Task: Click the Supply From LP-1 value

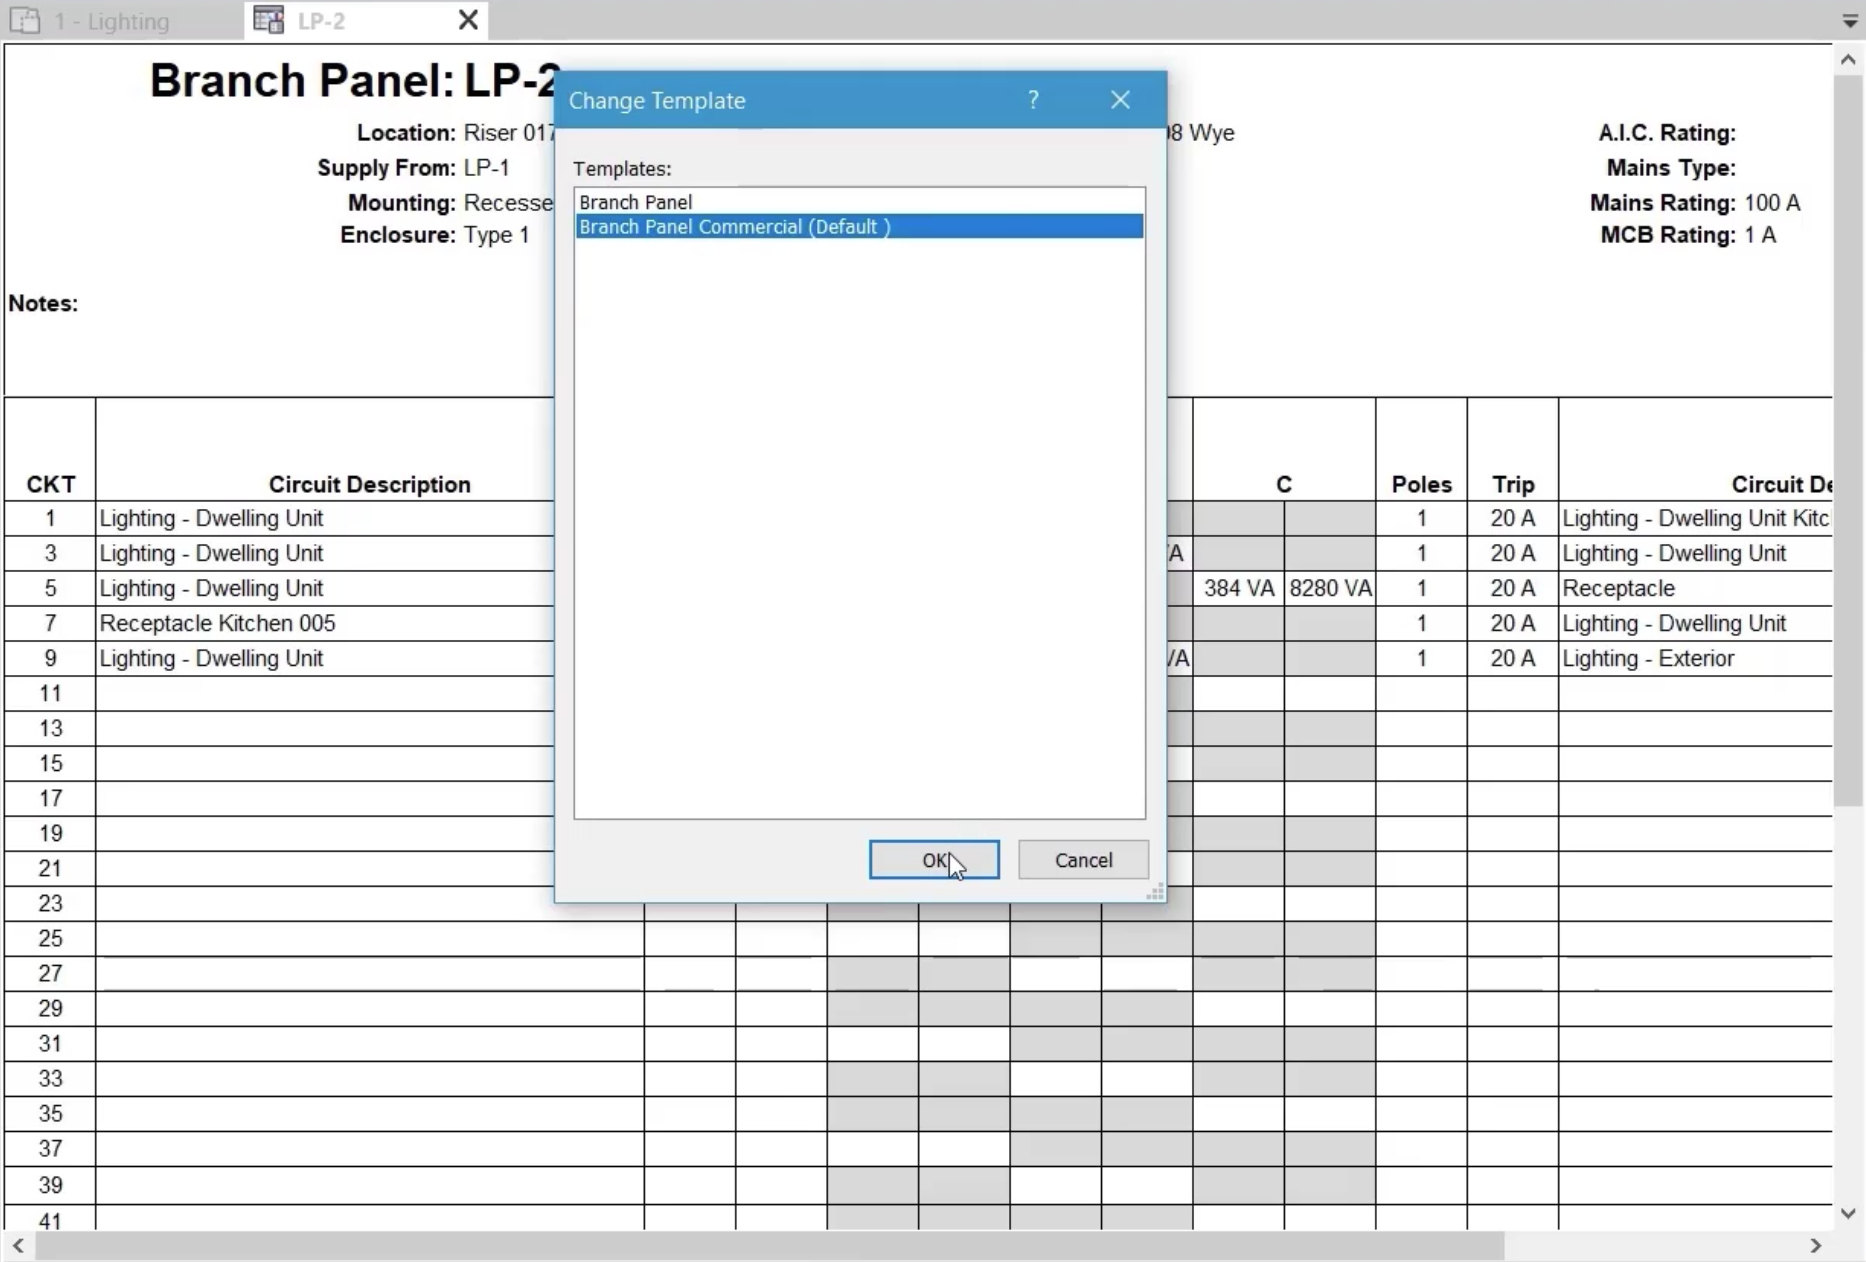Action: 486,168
